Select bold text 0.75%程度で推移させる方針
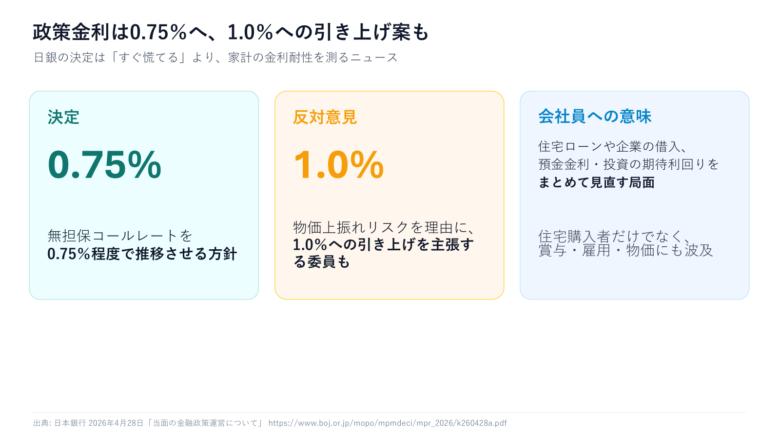 click(142, 253)
